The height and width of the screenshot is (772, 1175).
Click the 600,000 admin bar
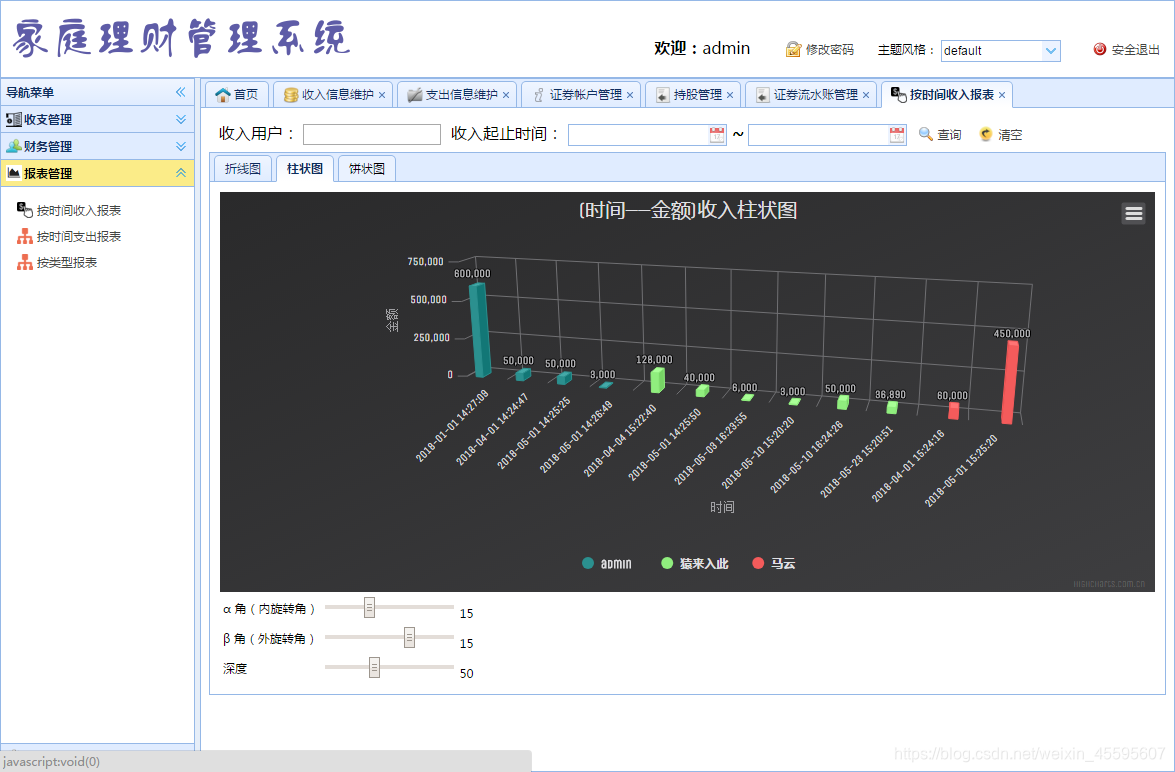[x=480, y=330]
